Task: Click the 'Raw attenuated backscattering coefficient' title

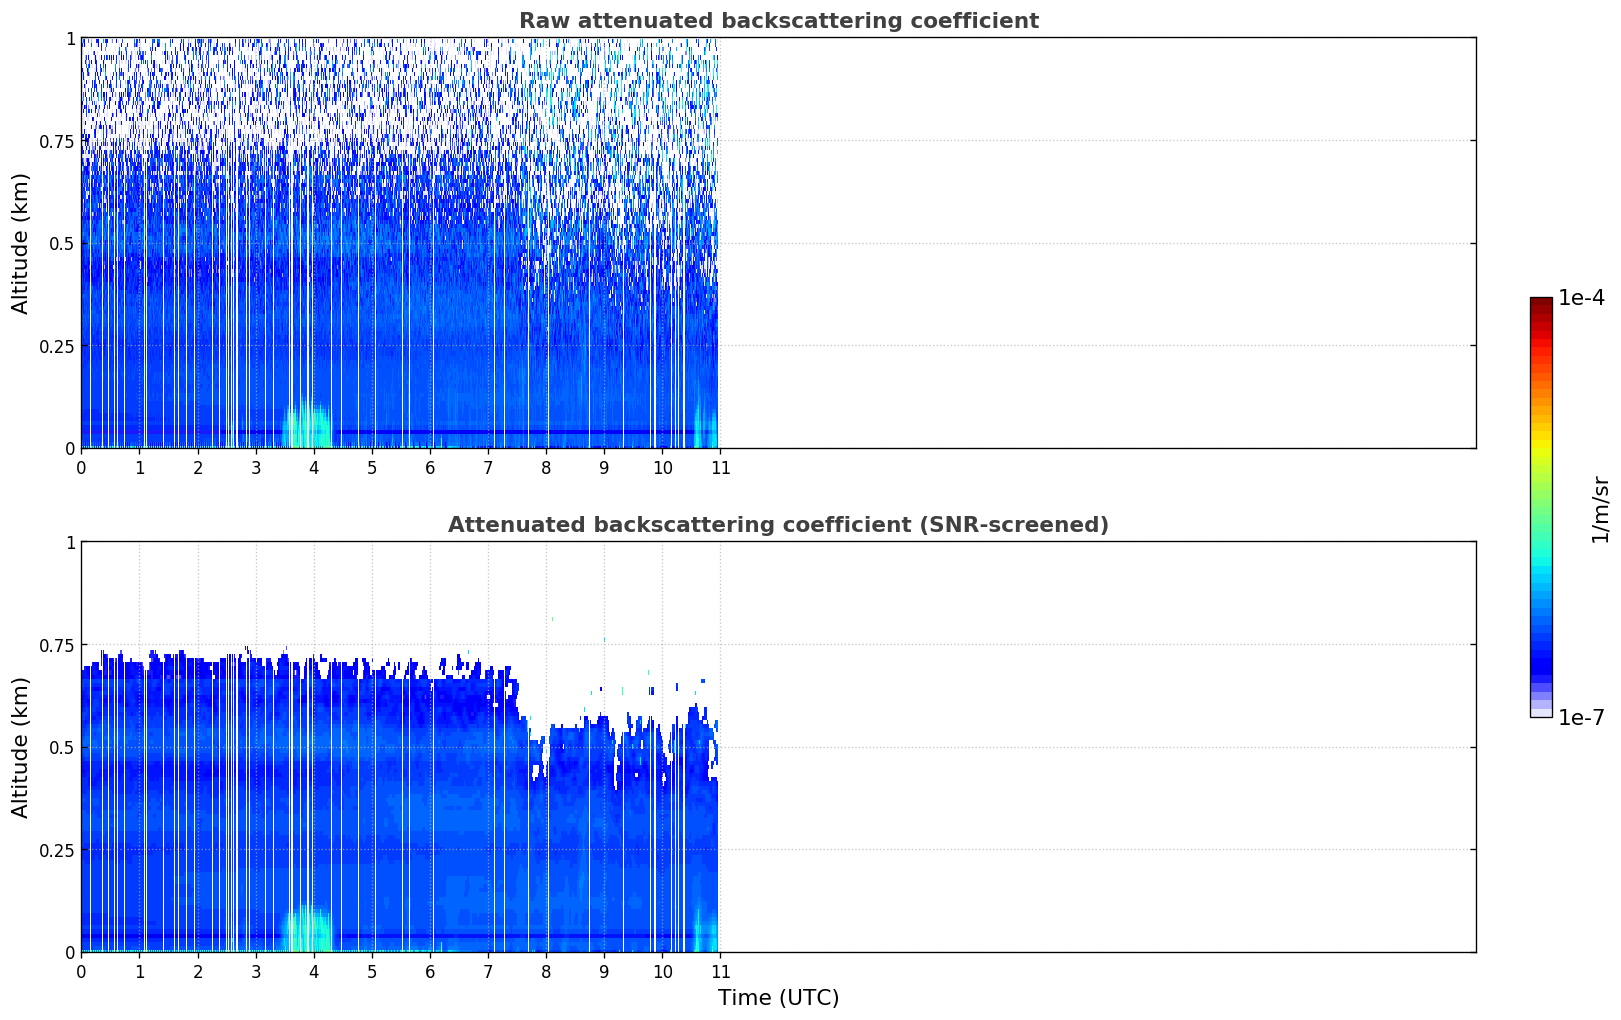Action: (x=778, y=21)
